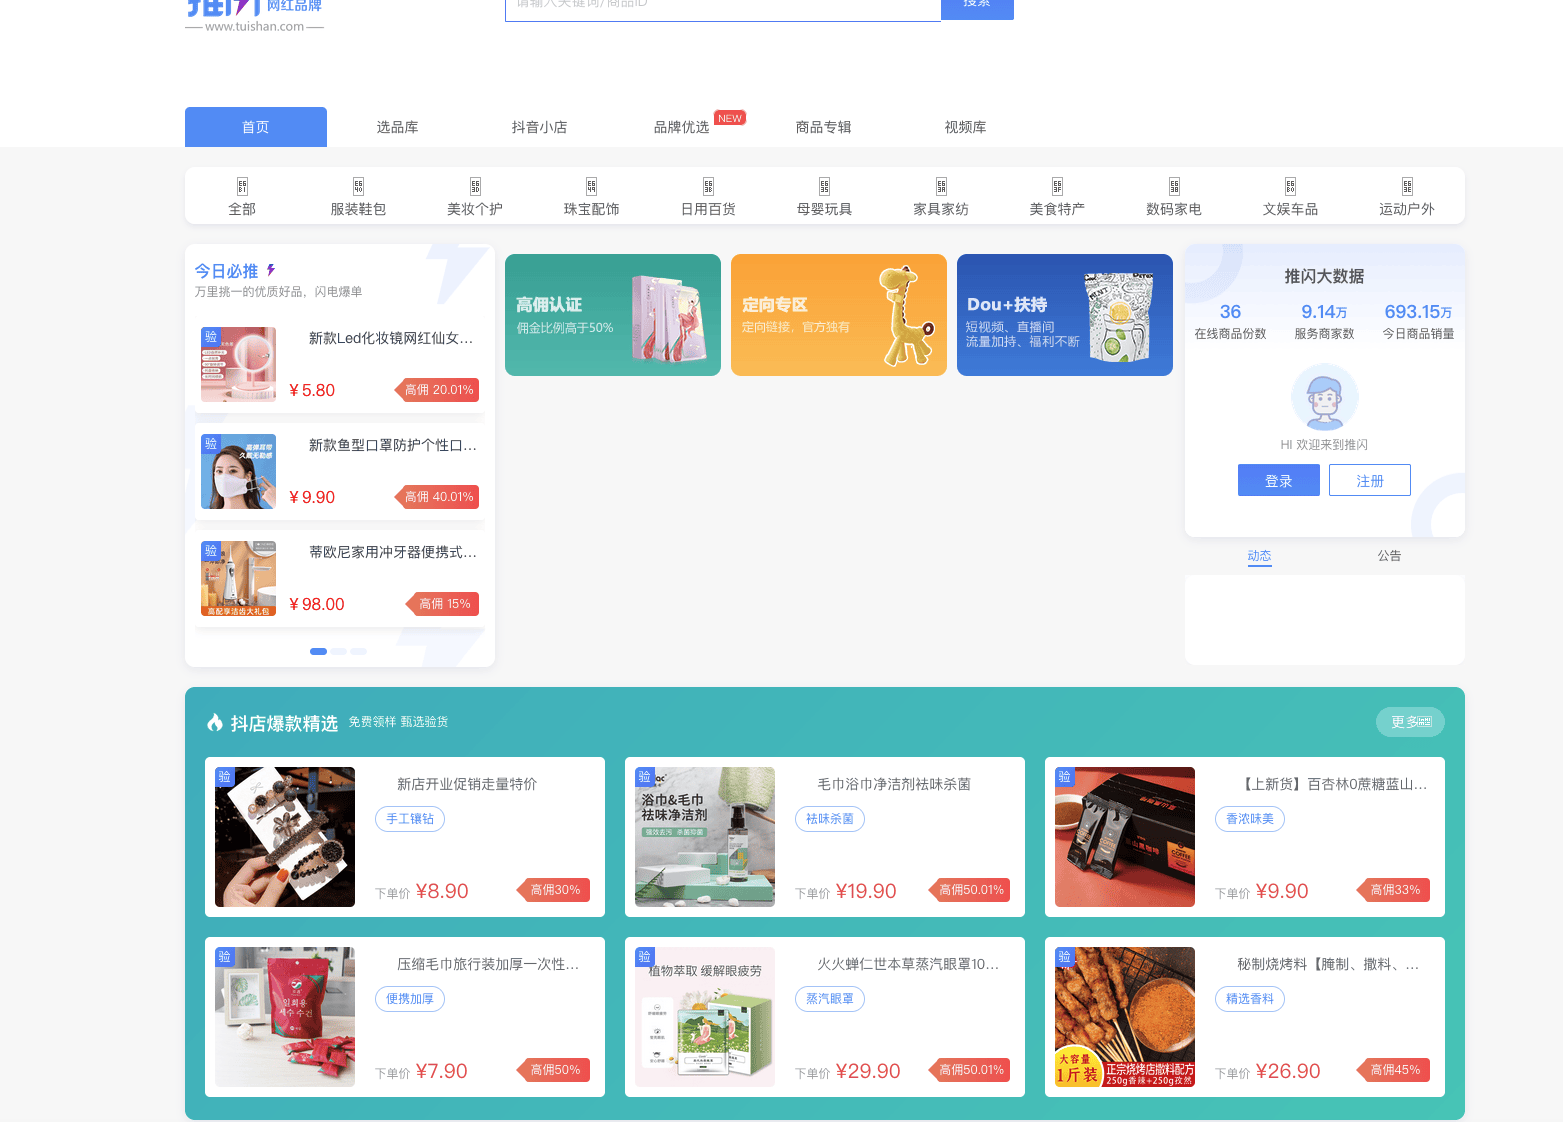Viewport: 1563px width, 1122px height.
Task: Open the 蒂欧尼 water flosser product thumbnail
Action: pyautogui.click(x=238, y=578)
